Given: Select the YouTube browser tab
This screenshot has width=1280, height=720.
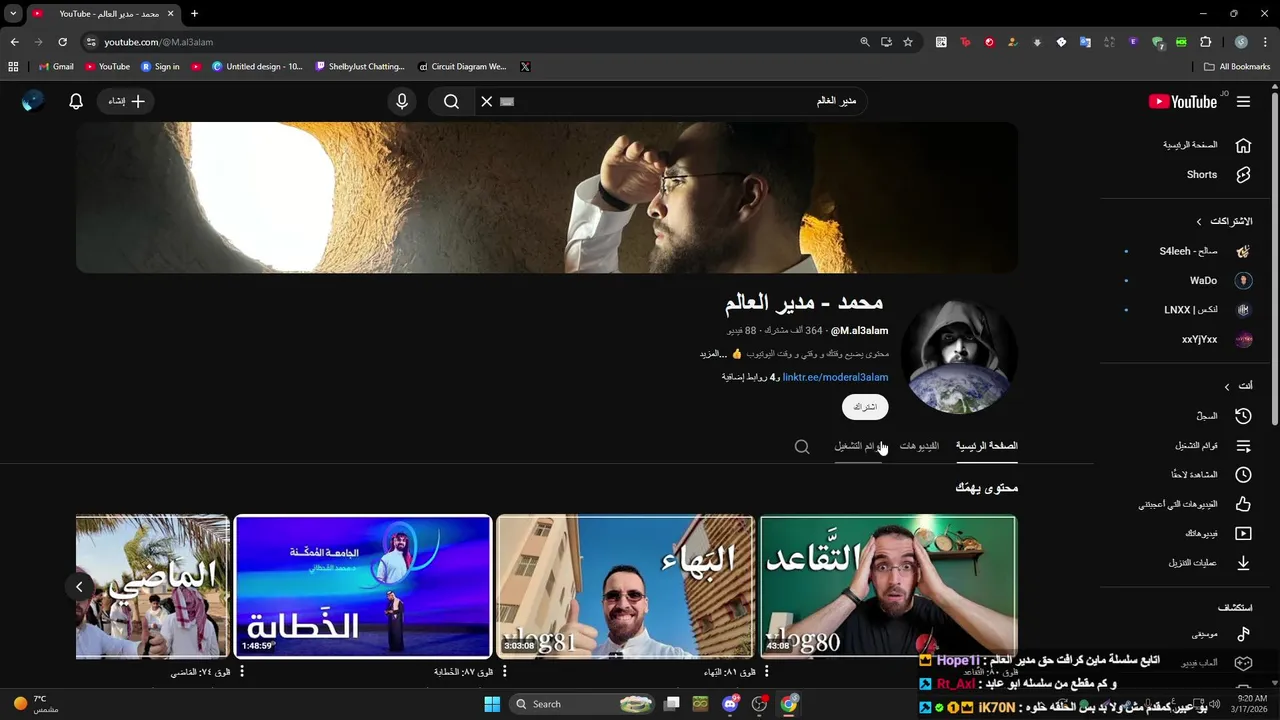Looking at the screenshot, I should (x=102, y=13).
